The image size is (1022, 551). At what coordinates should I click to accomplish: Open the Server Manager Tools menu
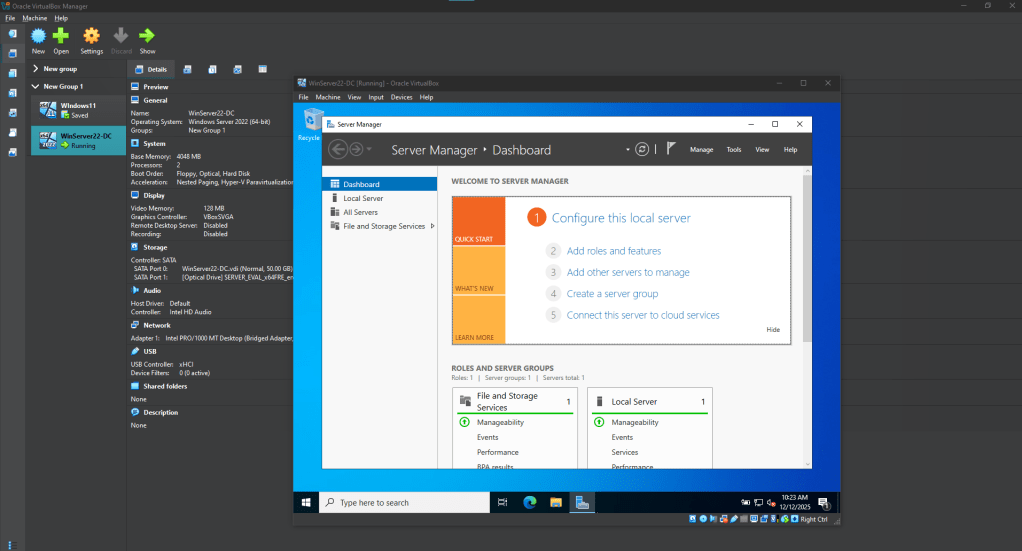734,149
